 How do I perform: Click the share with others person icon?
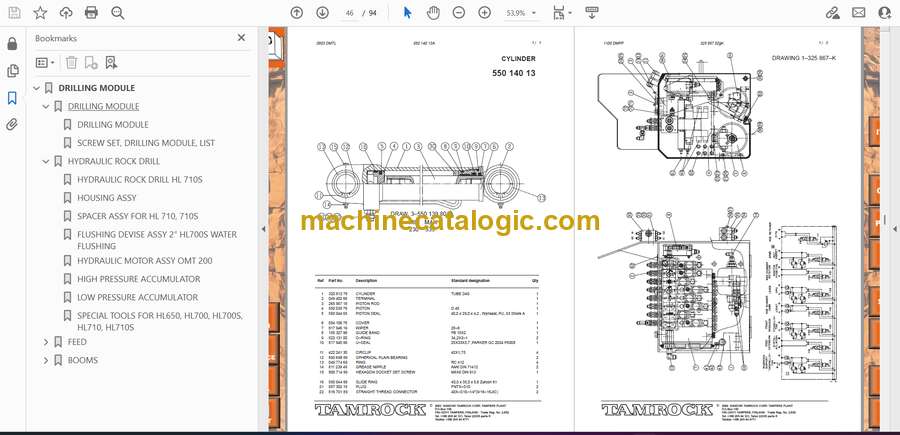[x=885, y=13]
